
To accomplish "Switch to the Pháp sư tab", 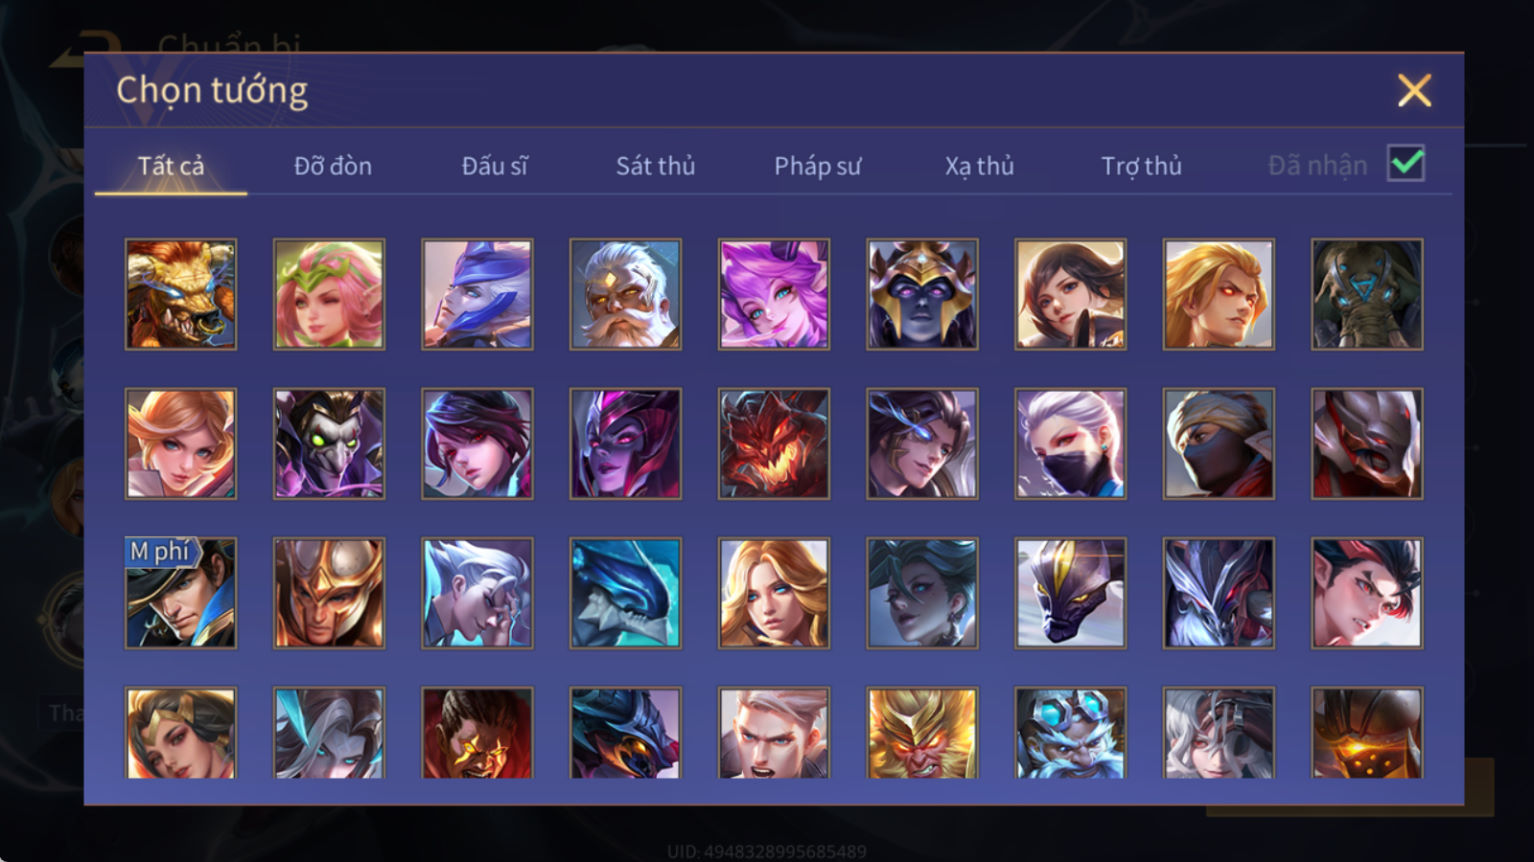I will point(817,166).
